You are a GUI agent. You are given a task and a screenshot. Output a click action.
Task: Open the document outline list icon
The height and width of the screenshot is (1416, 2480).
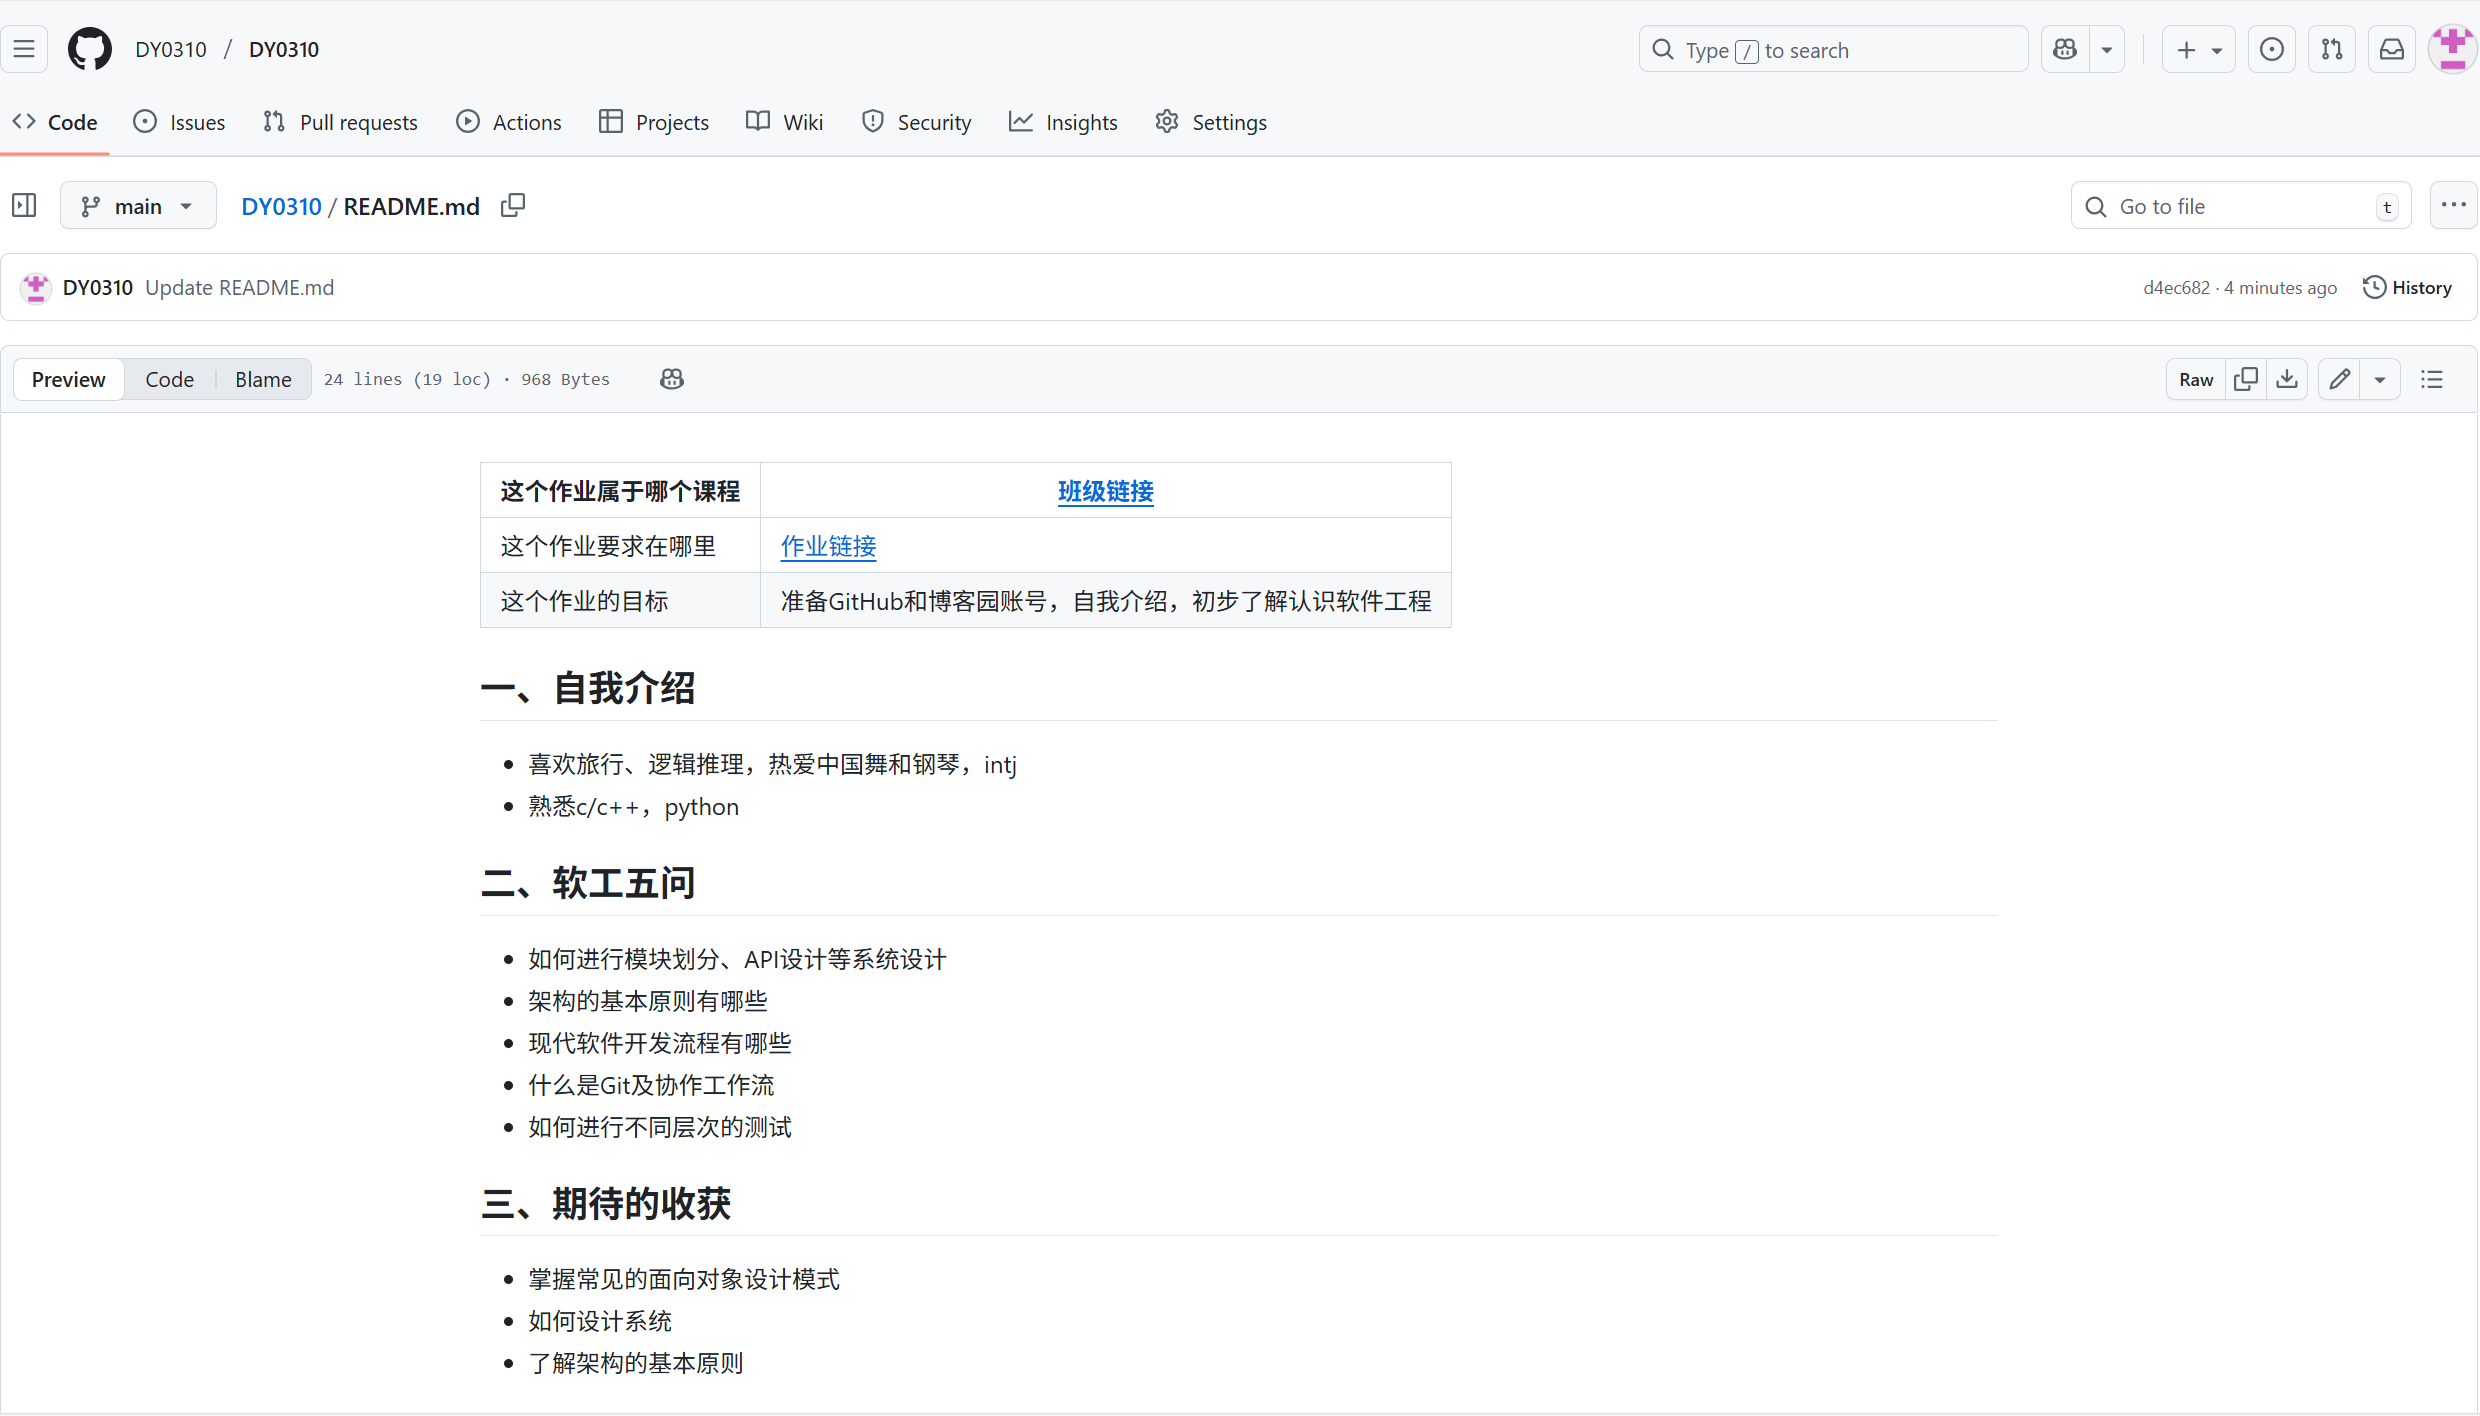tap(2432, 379)
